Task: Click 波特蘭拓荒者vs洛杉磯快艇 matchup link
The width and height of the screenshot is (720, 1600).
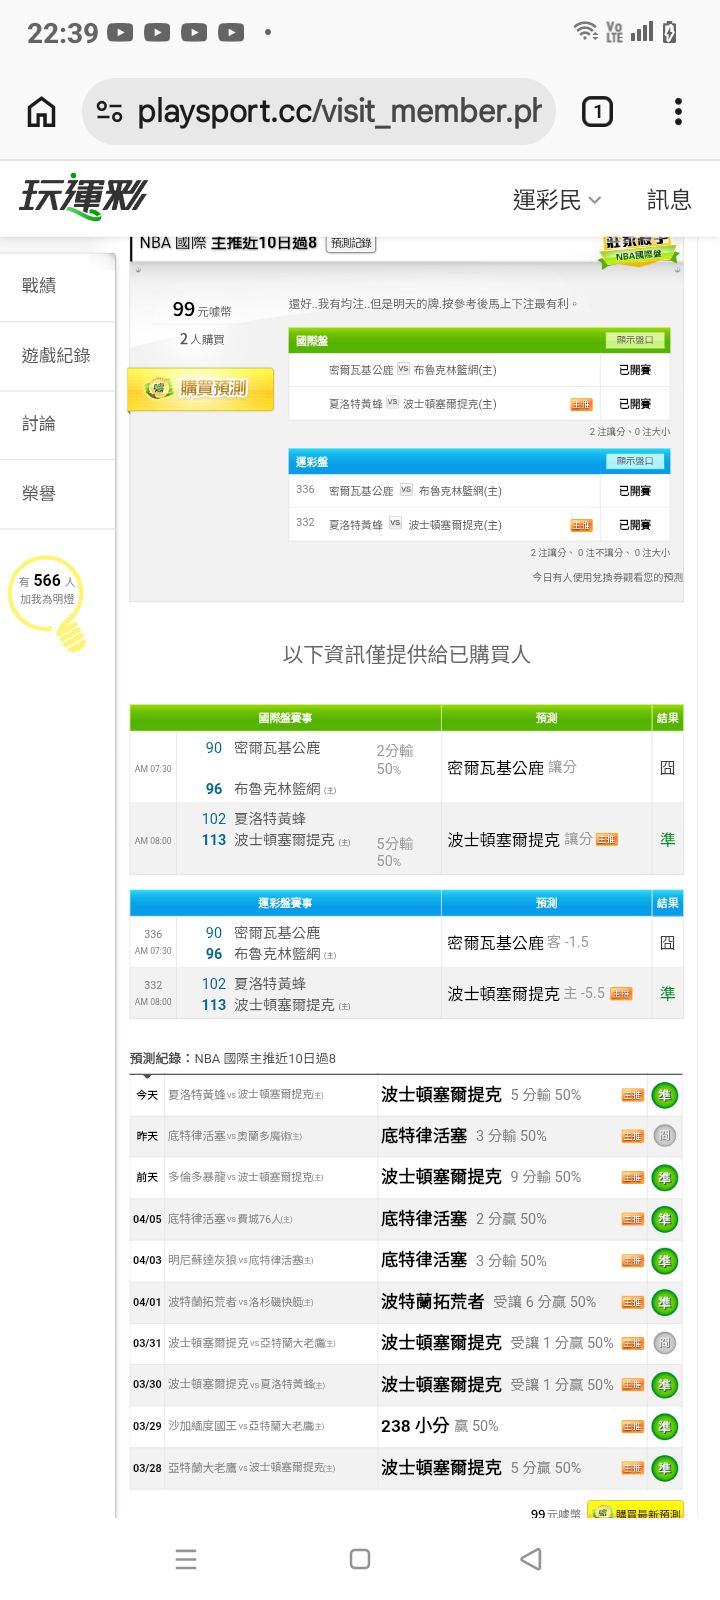Action: pos(241,1302)
